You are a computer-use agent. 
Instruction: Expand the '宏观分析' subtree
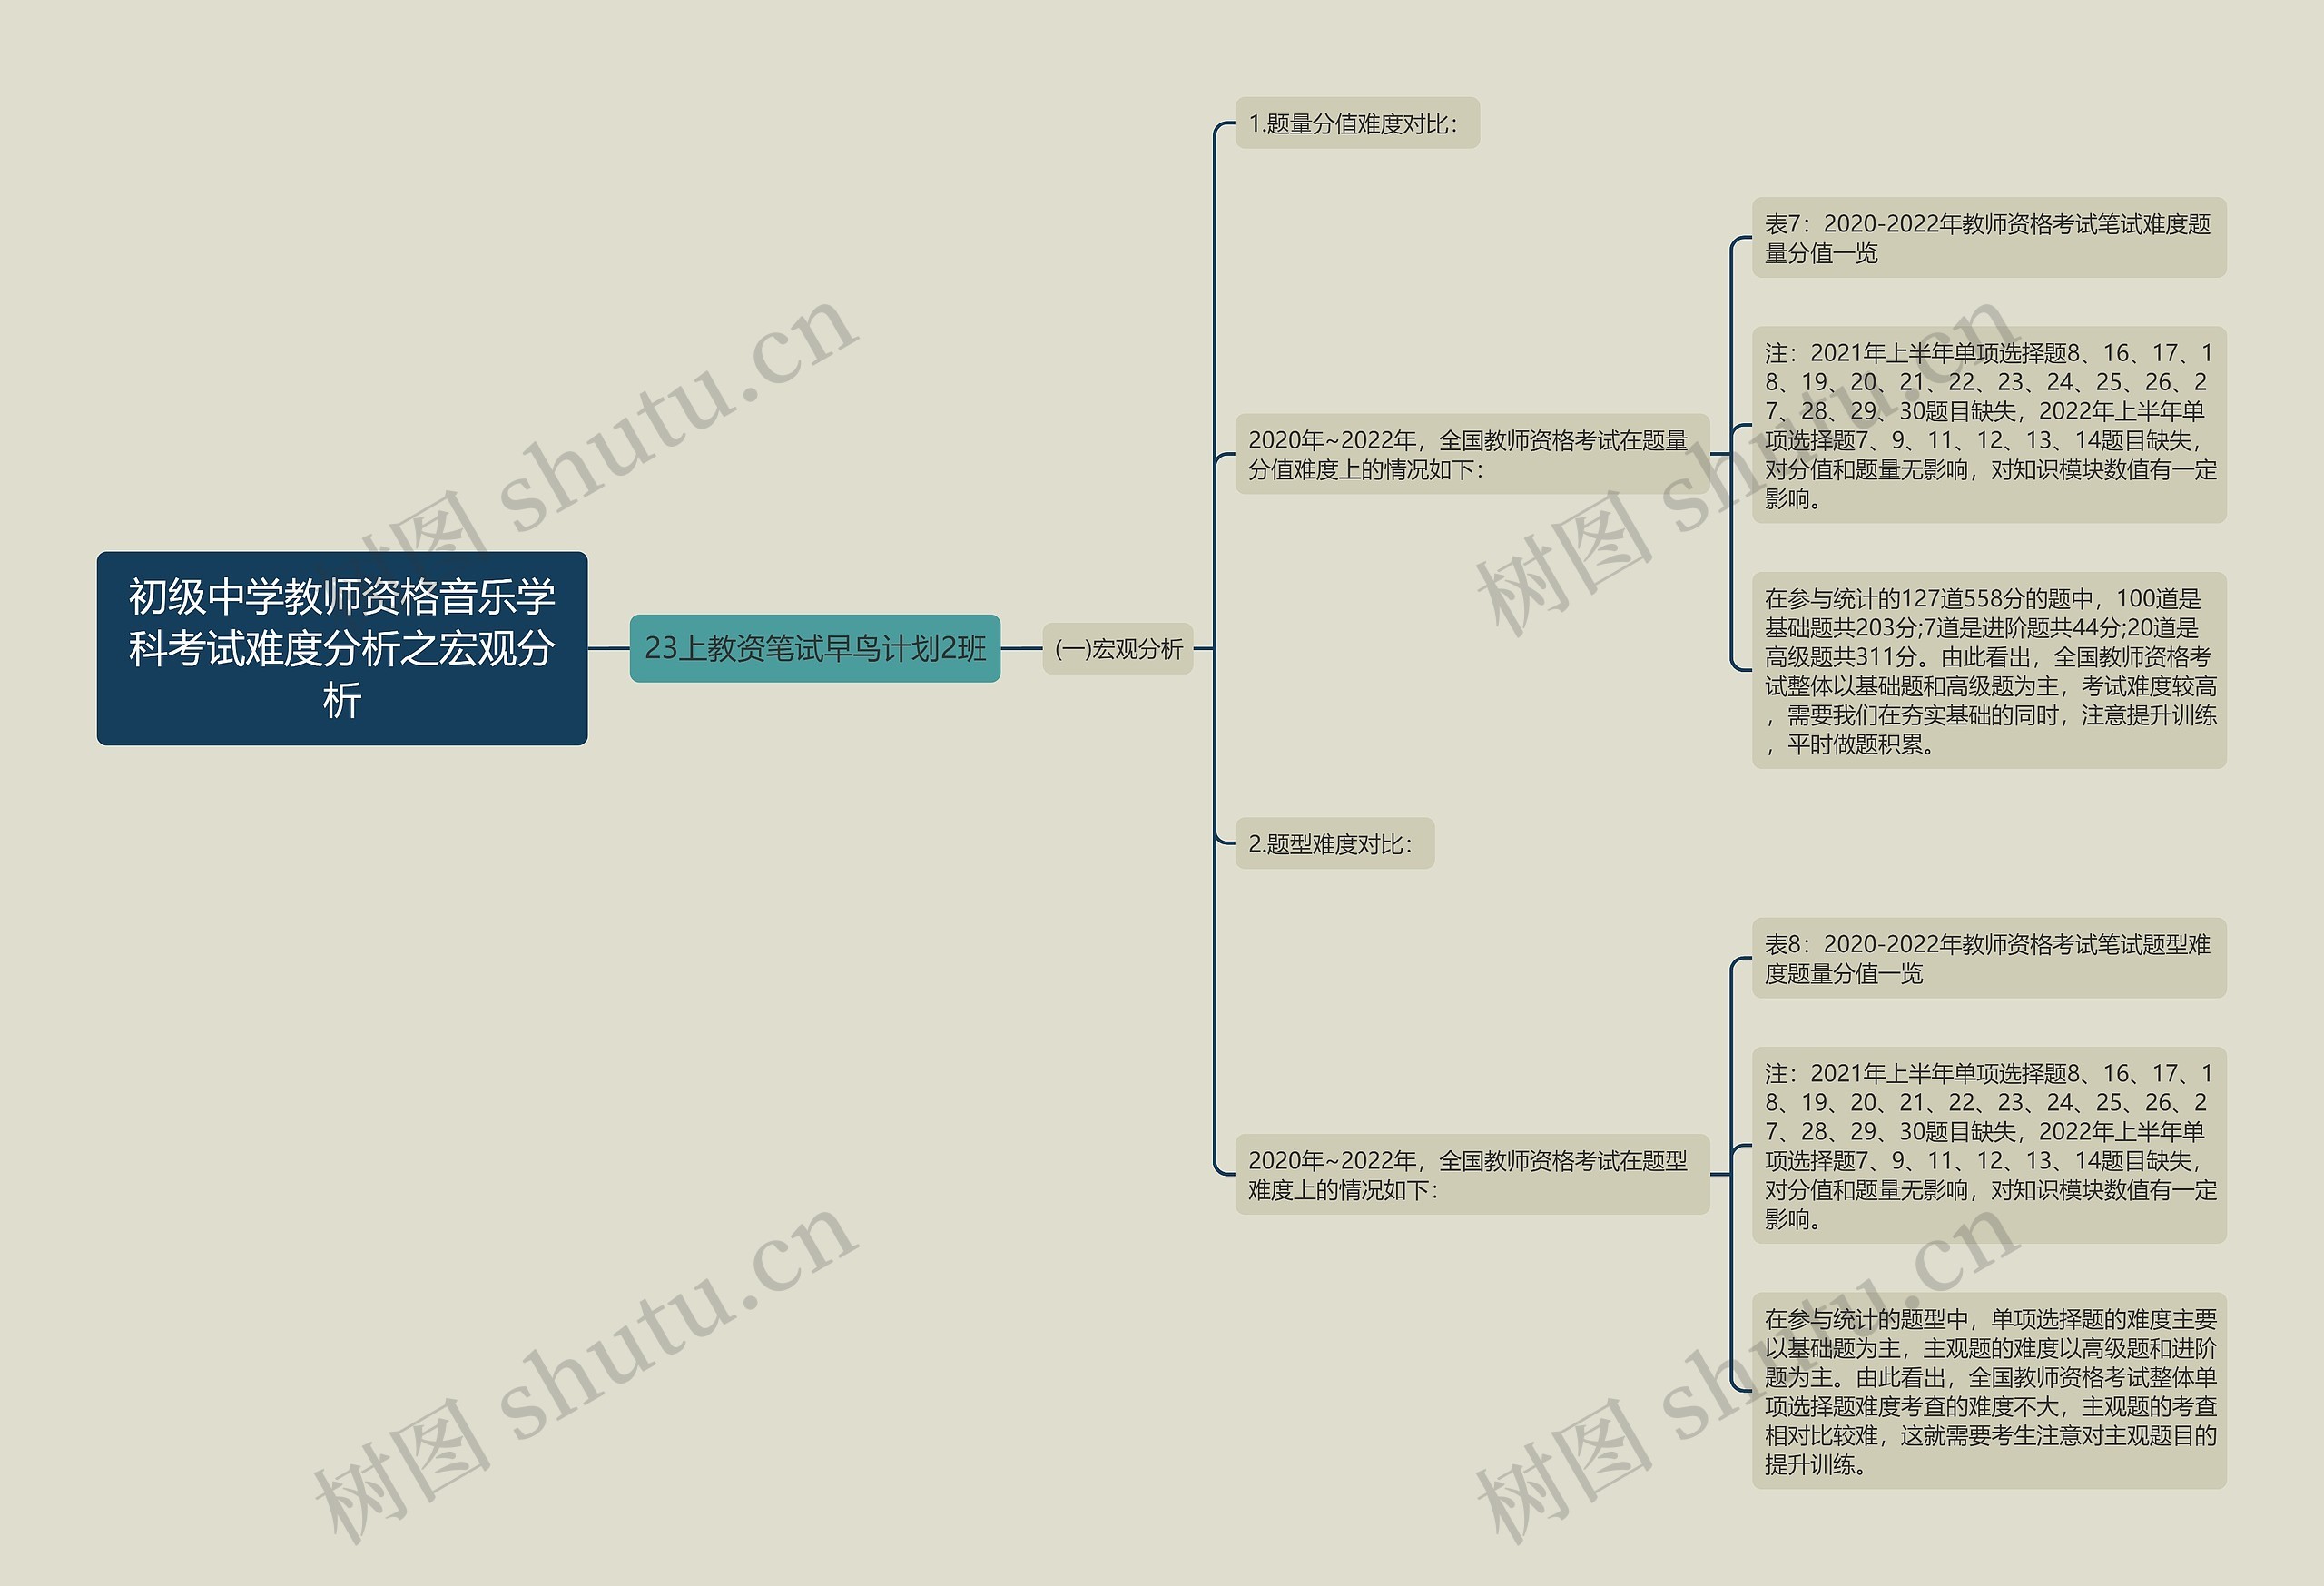click(x=1146, y=655)
